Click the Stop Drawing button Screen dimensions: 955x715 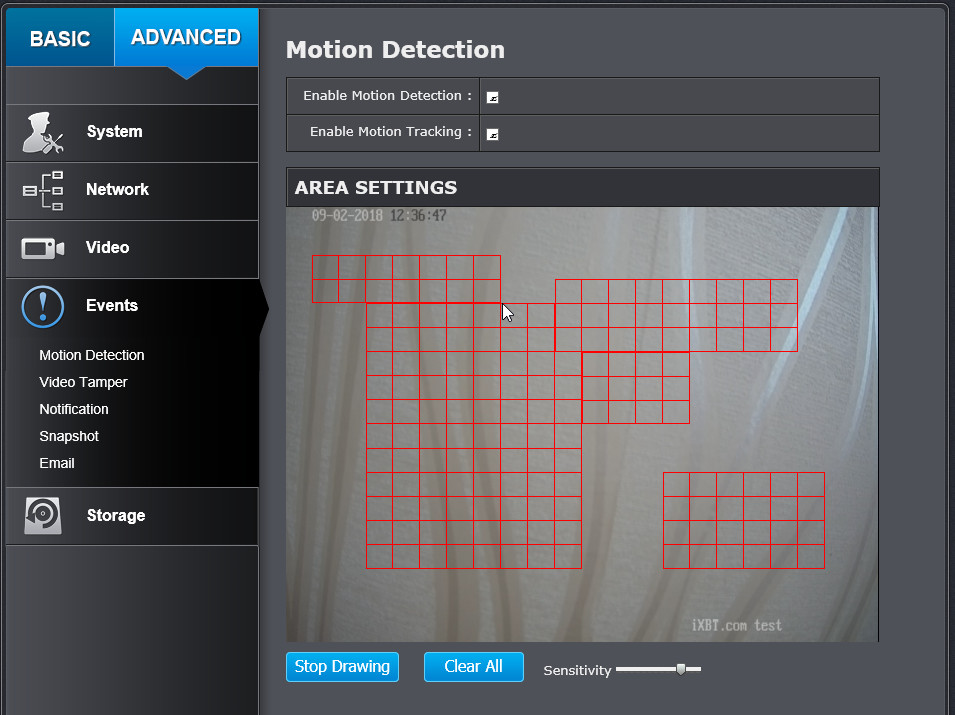point(342,667)
